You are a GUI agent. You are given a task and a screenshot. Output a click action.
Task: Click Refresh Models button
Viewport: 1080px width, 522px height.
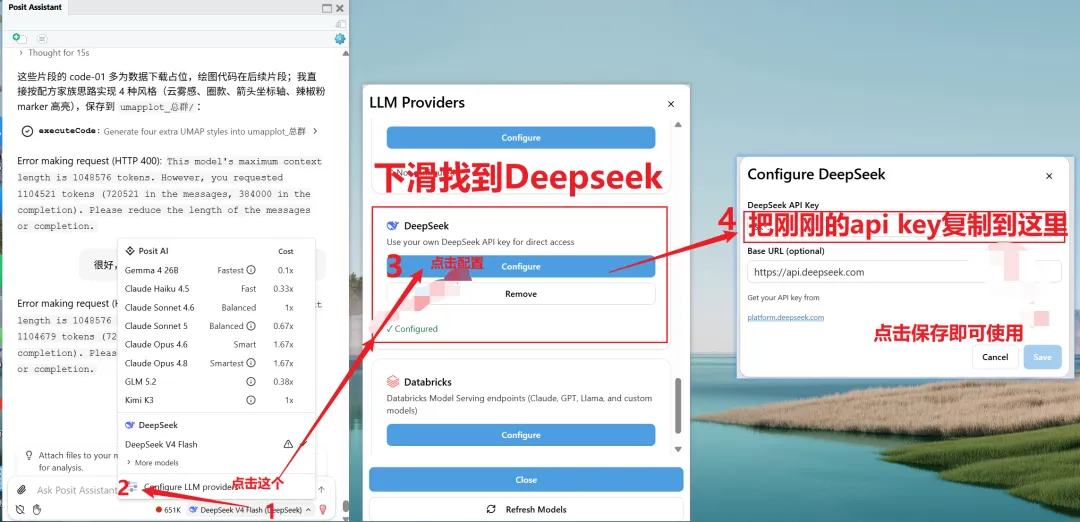[526, 510]
